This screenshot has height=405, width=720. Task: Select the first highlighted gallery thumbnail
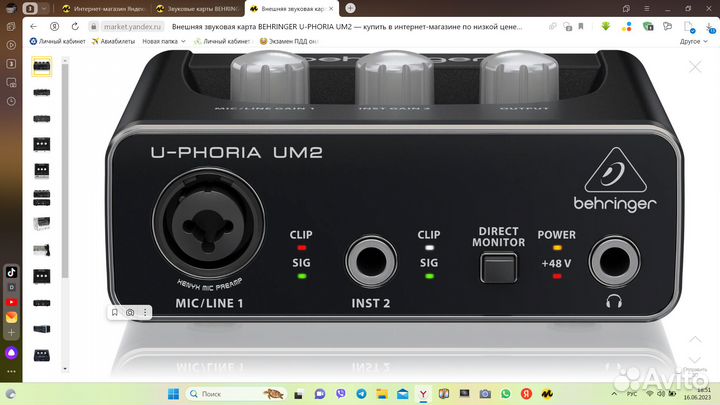[42, 67]
